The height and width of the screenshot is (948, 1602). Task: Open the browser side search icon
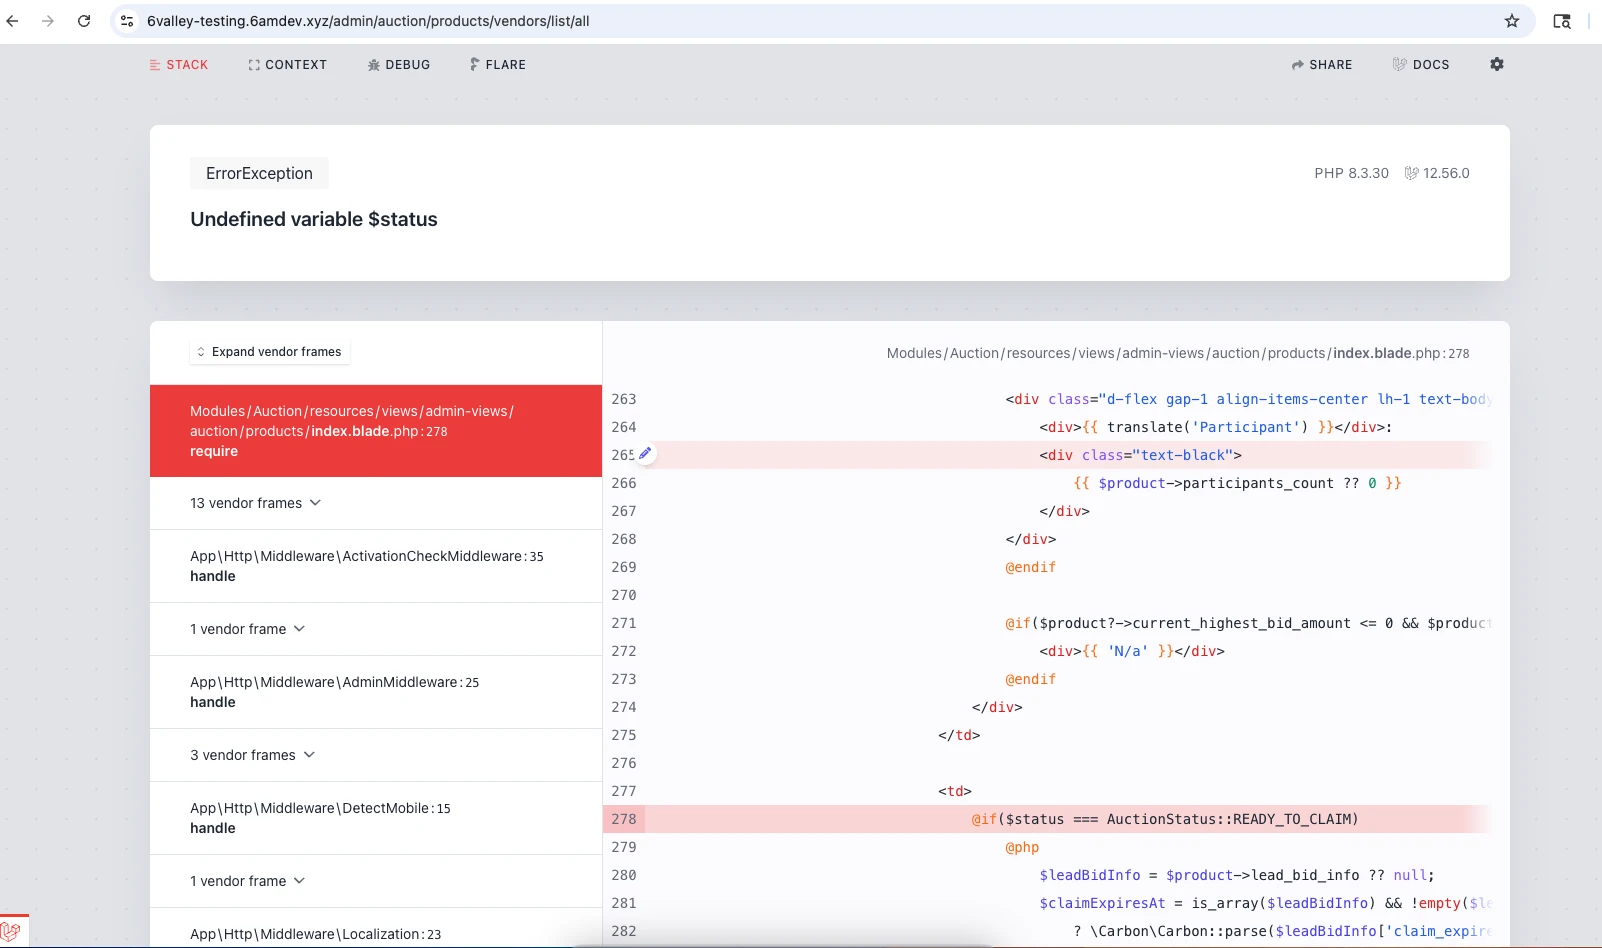[x=1562, y=21]
